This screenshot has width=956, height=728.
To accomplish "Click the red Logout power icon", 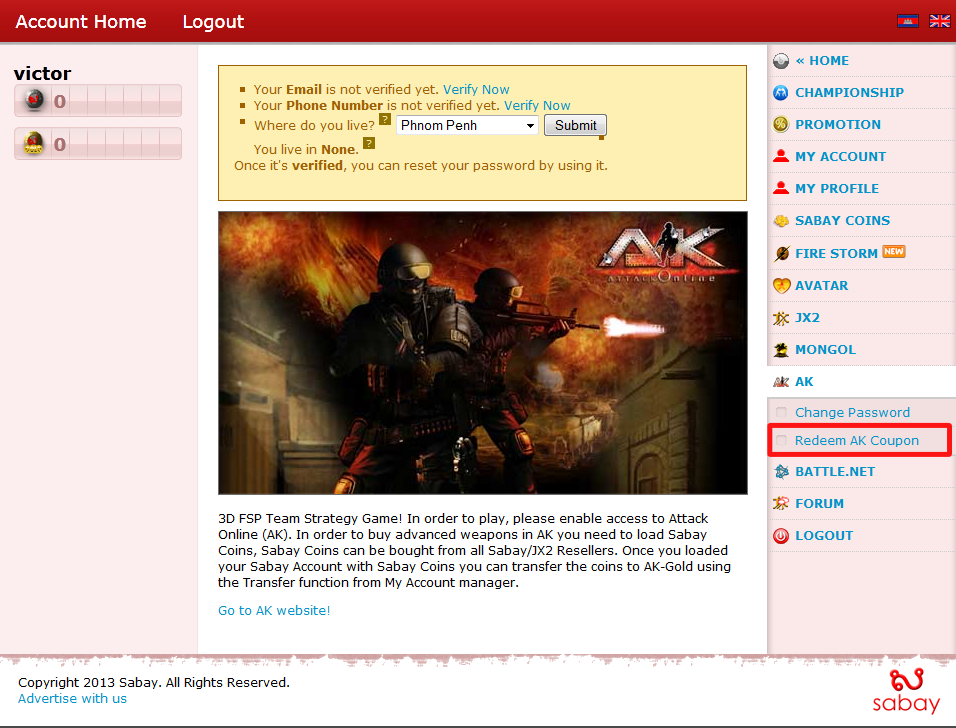I will [781, 535].
